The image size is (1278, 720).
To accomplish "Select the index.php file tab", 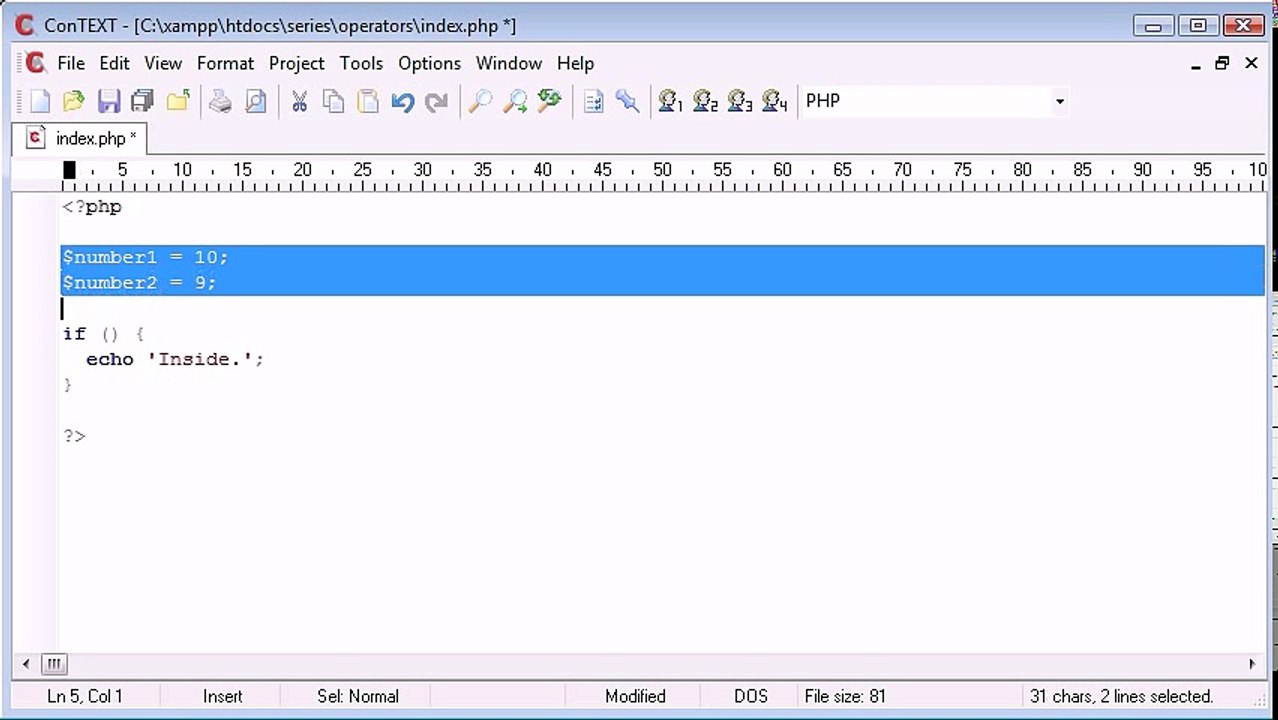I will click(81, 138).
